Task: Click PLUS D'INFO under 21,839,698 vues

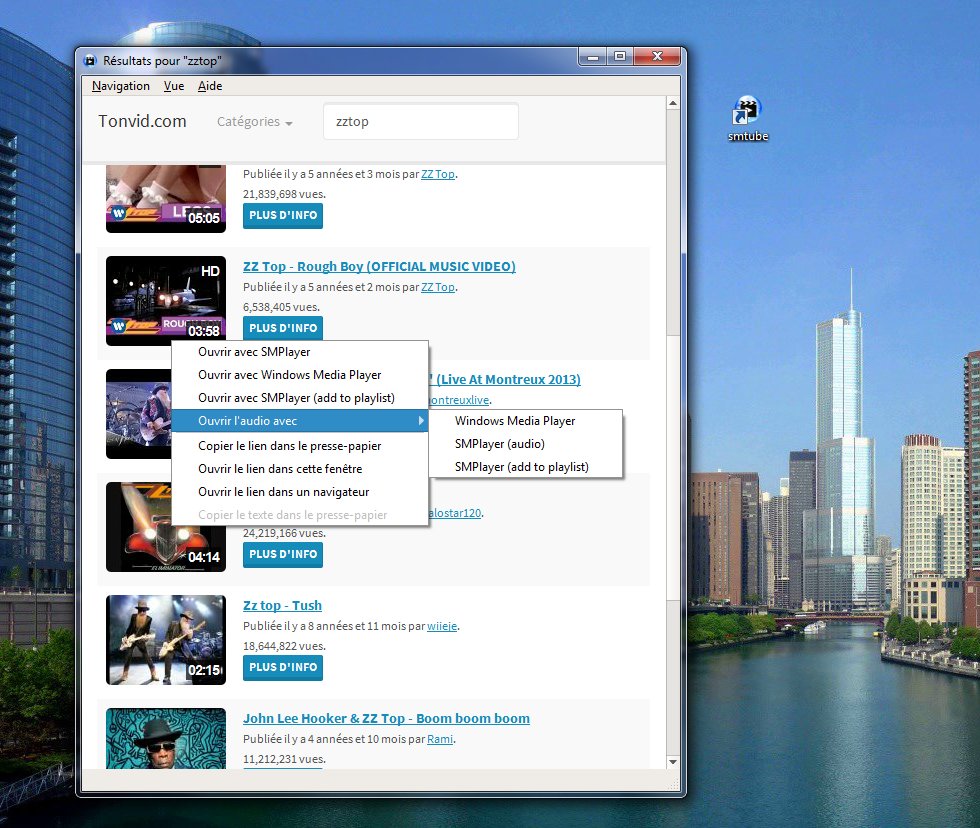Action: [282, 216]
